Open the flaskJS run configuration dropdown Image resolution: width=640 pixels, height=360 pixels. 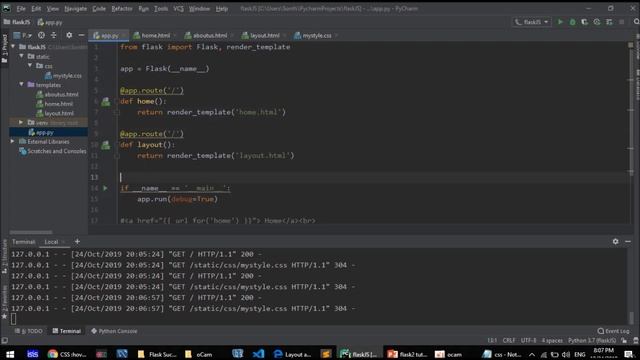(x=531, y=22)
